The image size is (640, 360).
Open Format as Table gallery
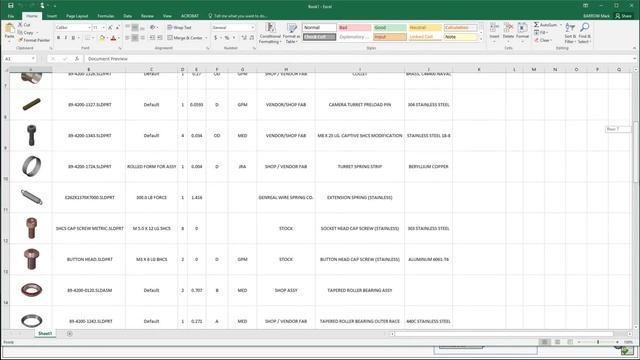[x=291, y=33]
